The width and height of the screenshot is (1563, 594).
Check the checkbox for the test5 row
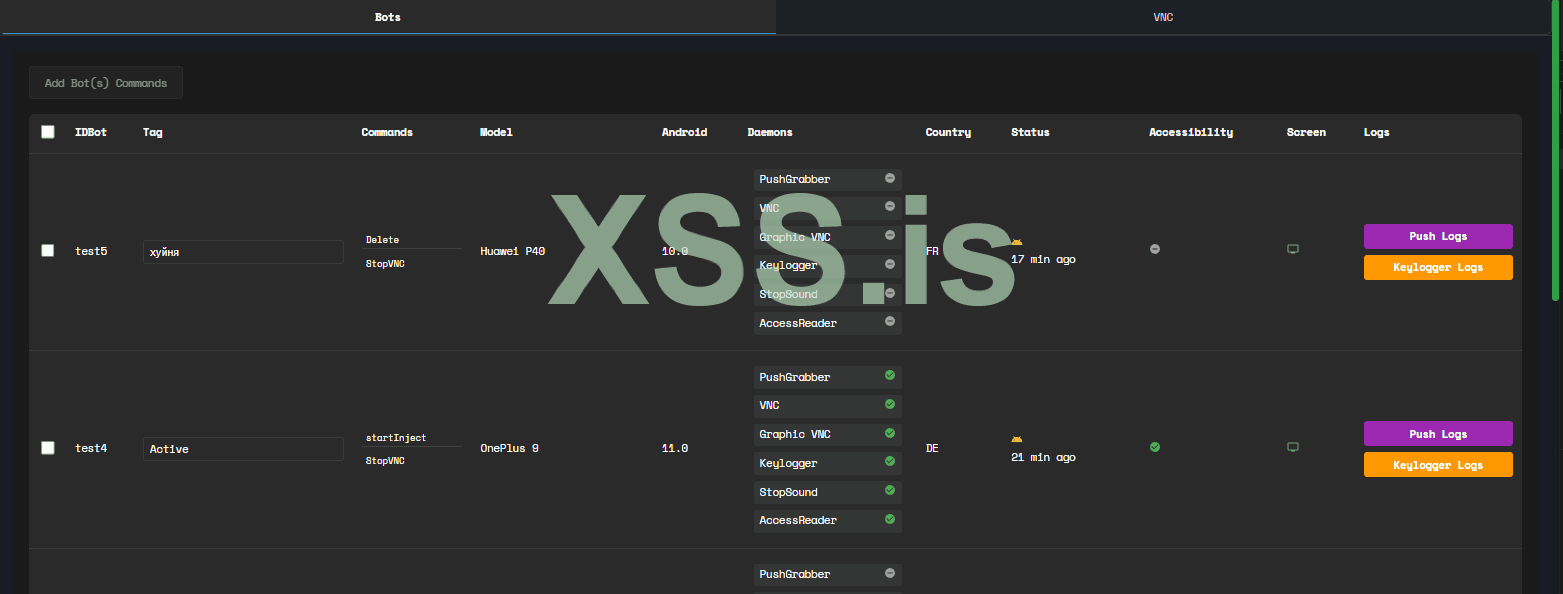[48, 251]
